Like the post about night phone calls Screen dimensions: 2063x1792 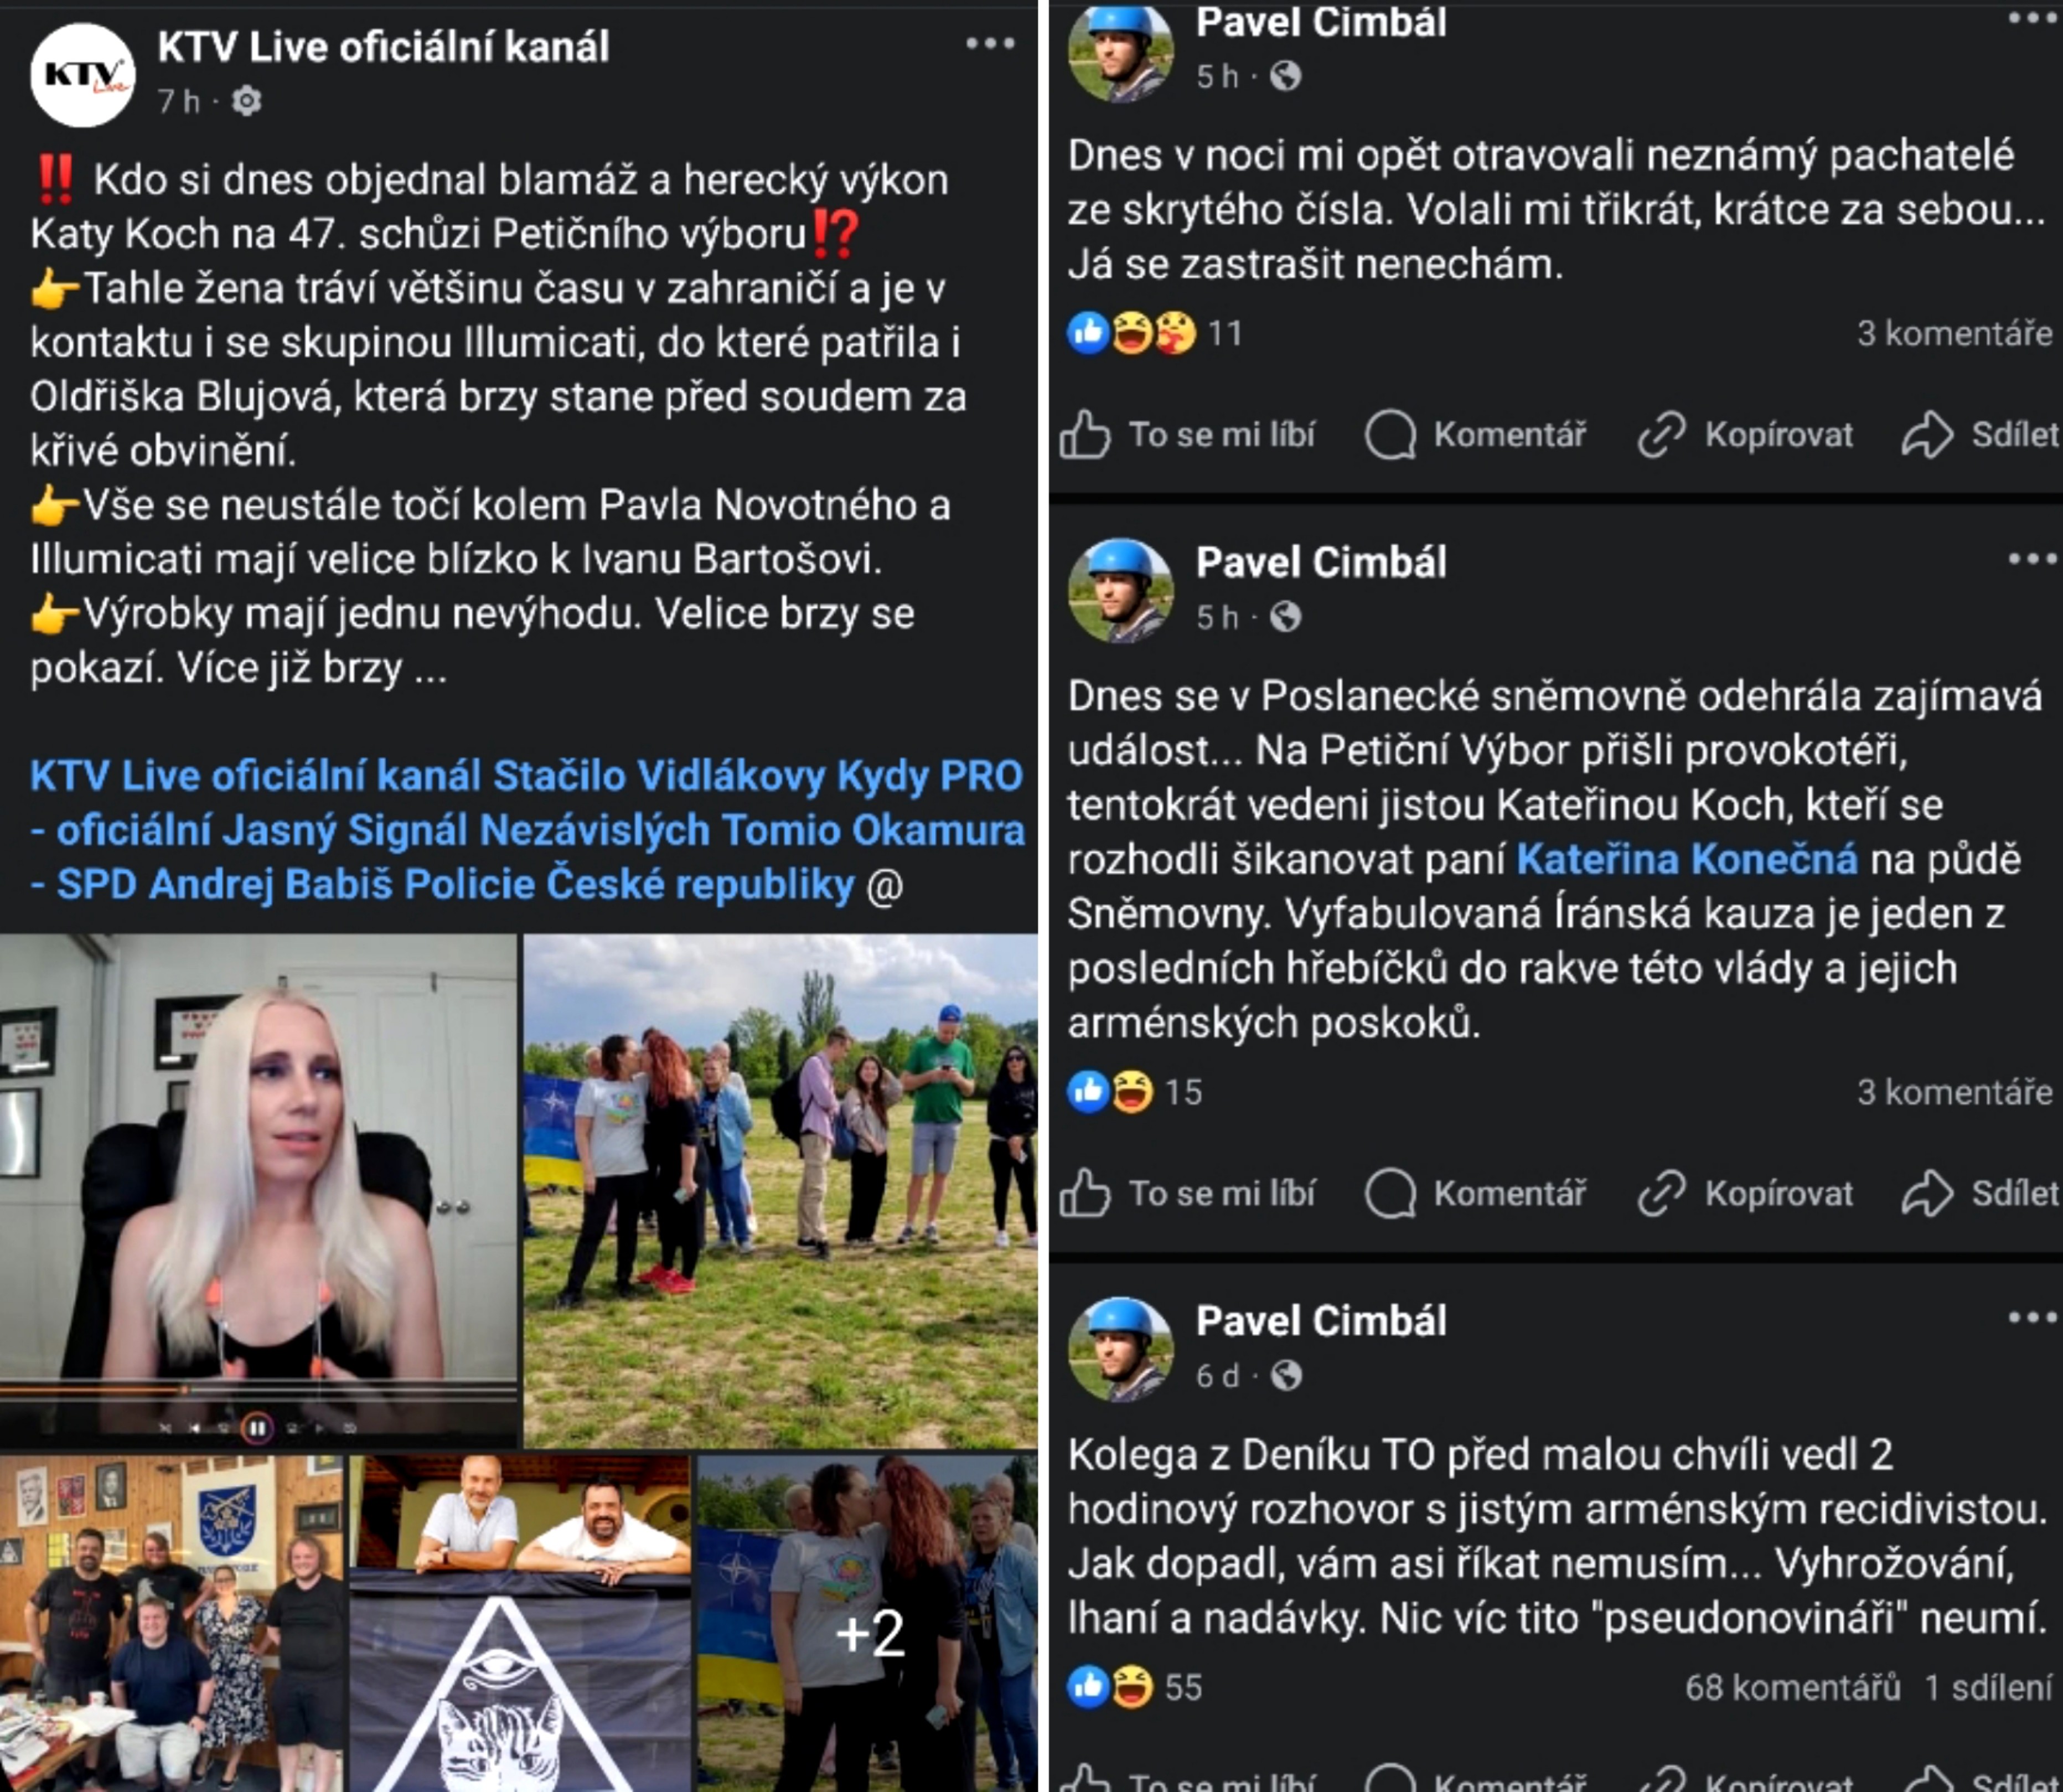tap(1187, 435)
